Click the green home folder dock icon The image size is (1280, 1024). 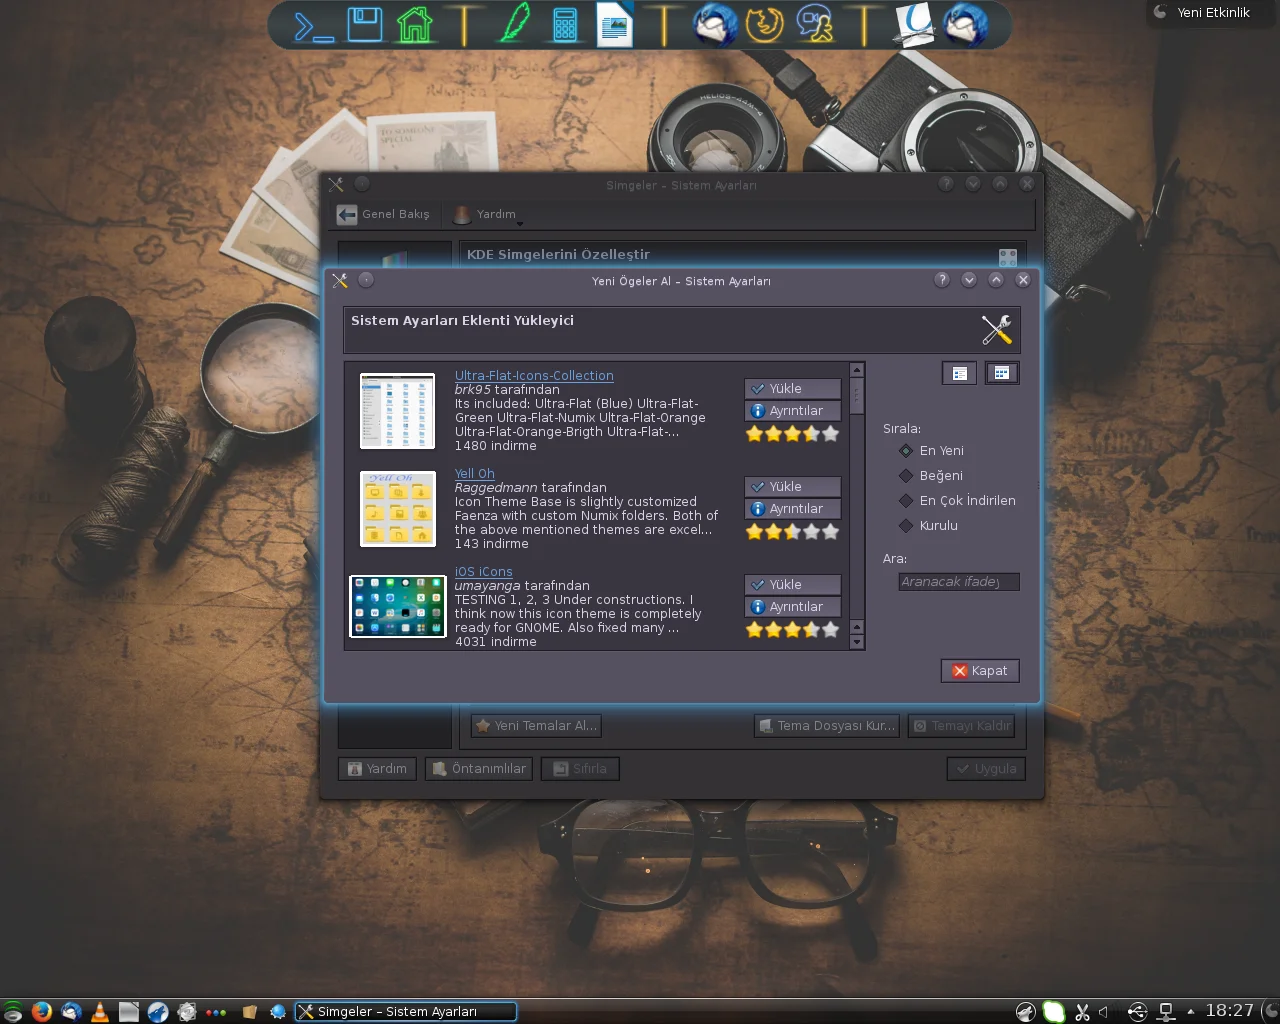[414, 25]
